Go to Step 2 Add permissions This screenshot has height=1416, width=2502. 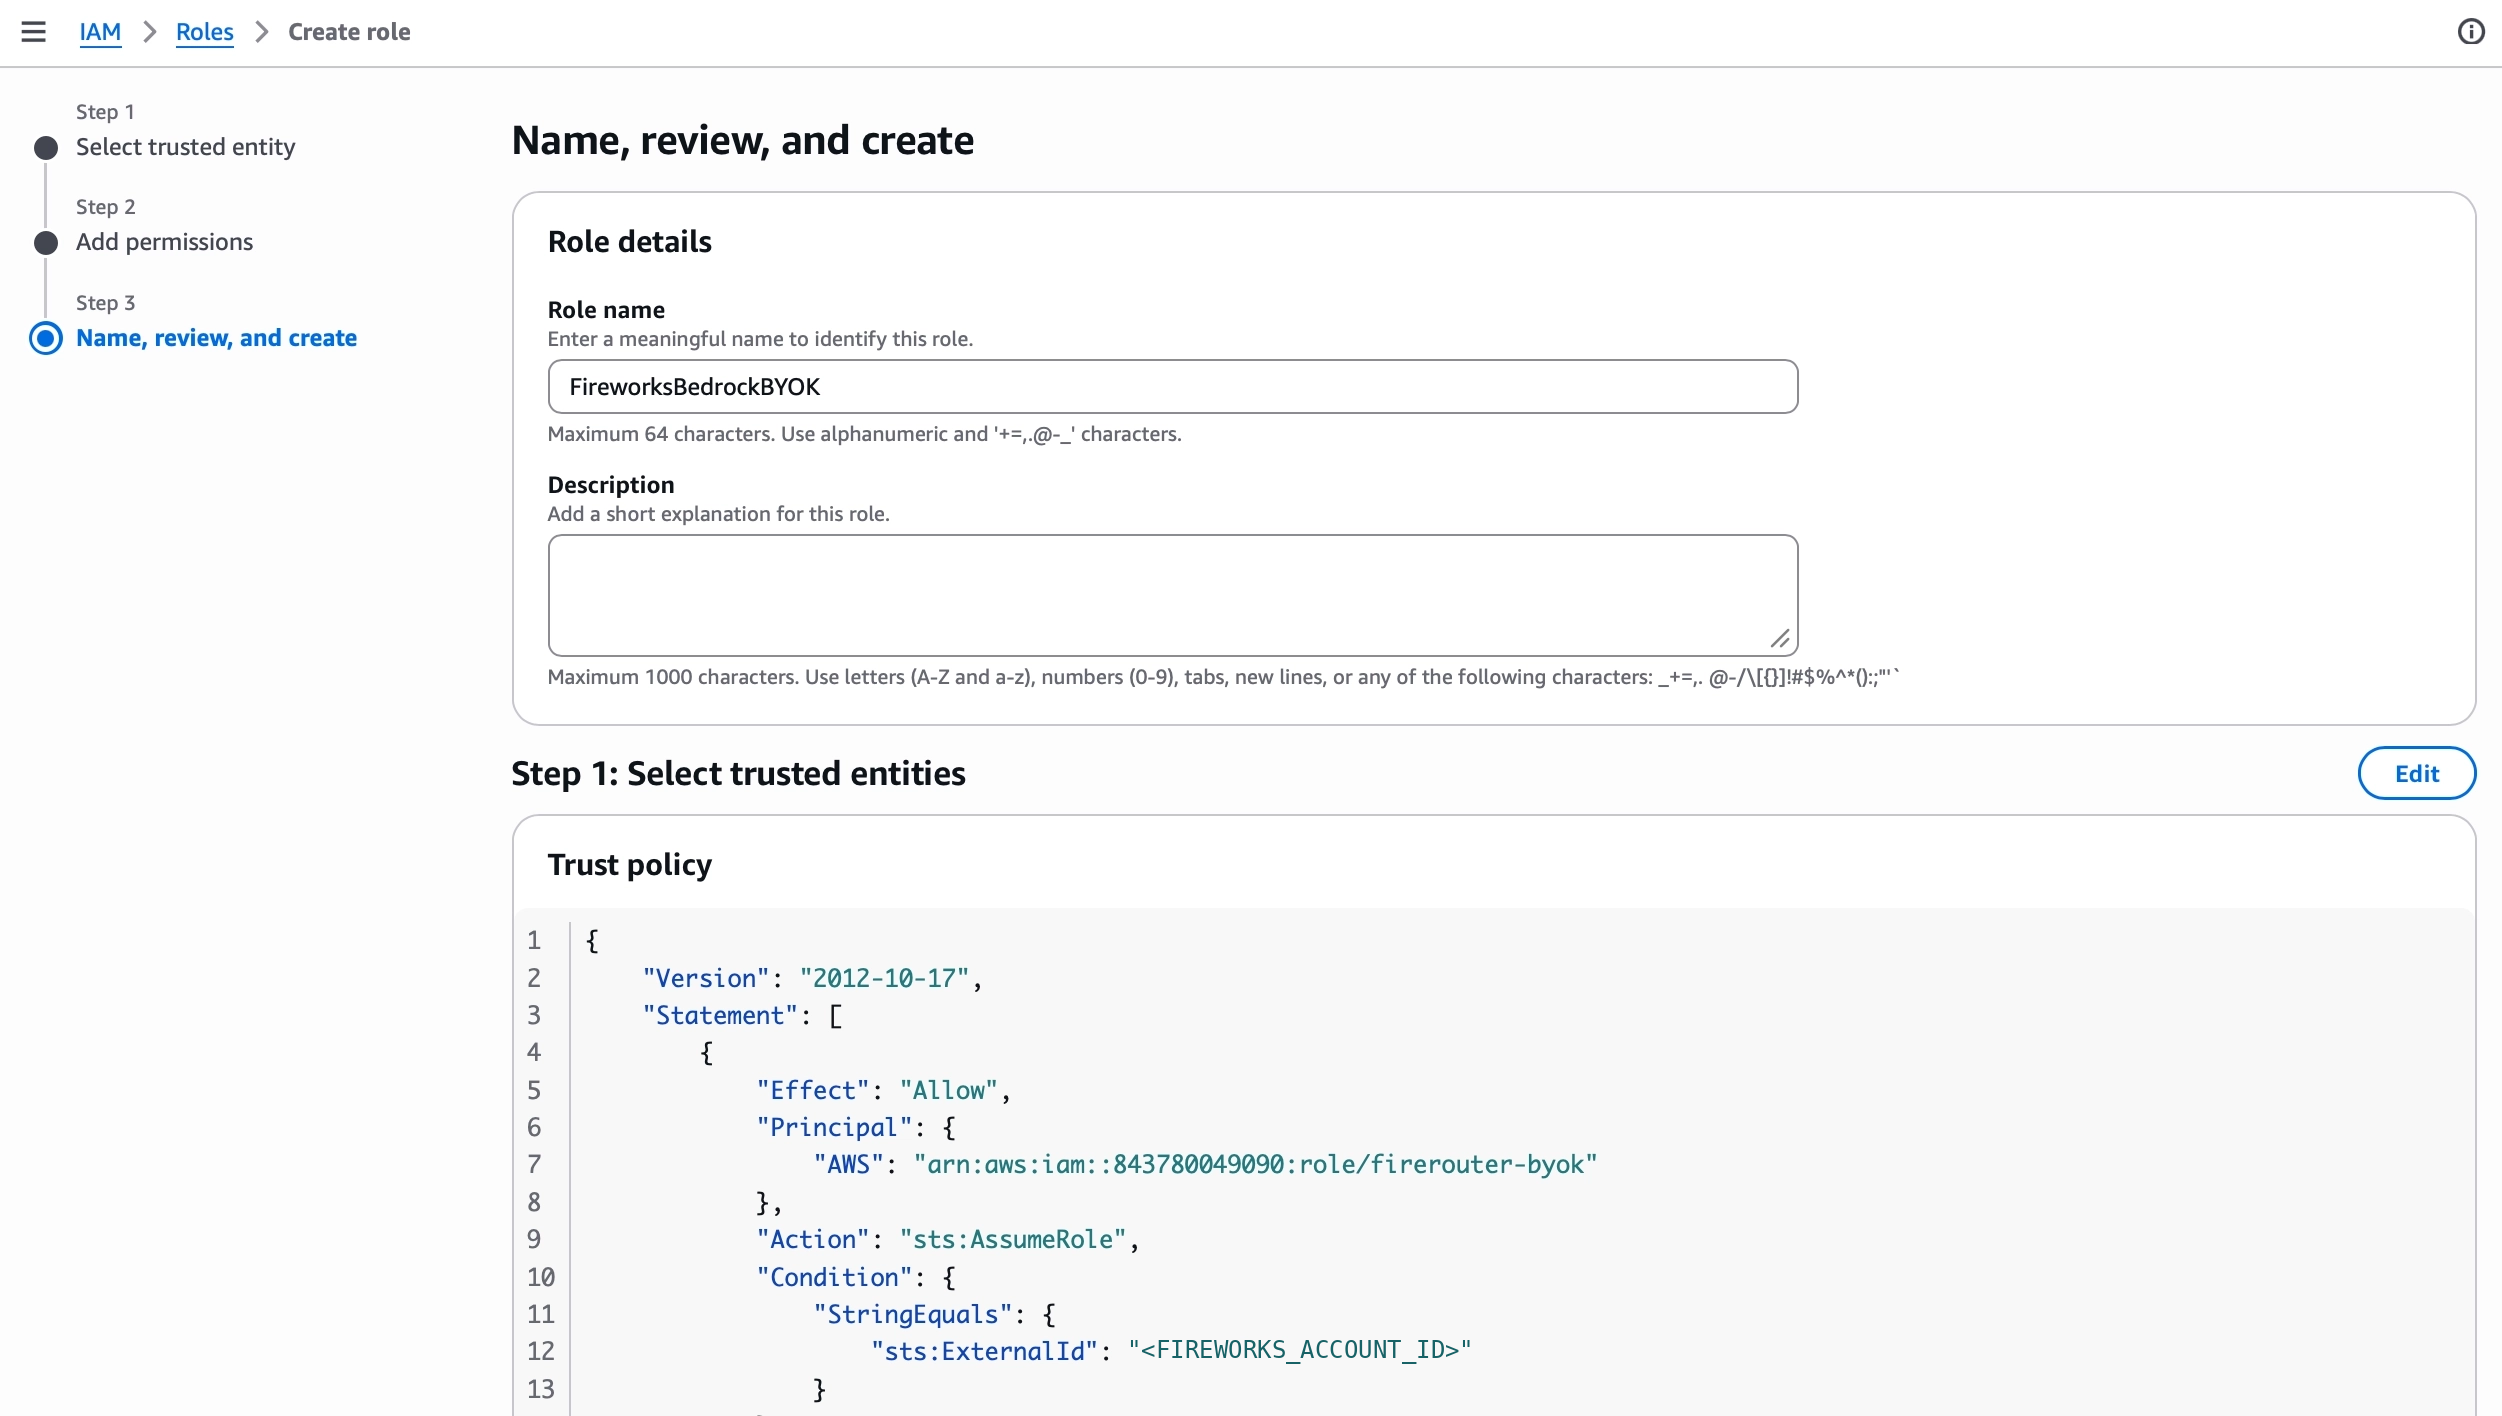164,242
